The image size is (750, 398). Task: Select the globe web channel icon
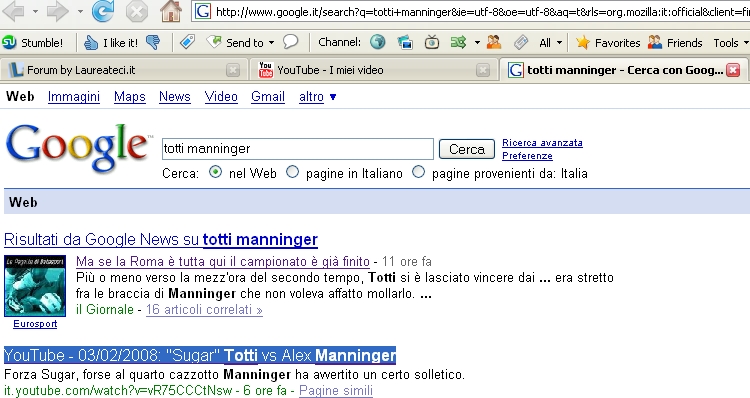(378, 42)
